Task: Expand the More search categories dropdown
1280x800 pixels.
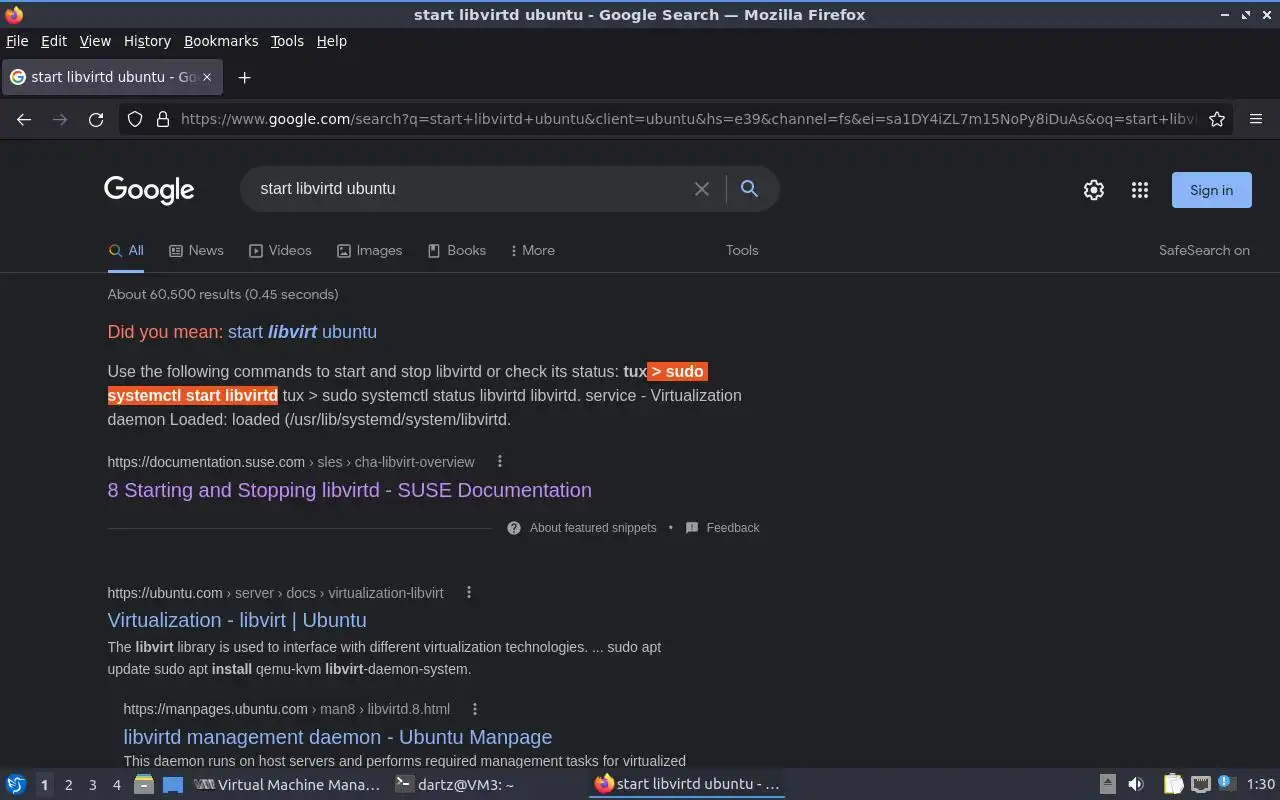Action: click(532, 251)
